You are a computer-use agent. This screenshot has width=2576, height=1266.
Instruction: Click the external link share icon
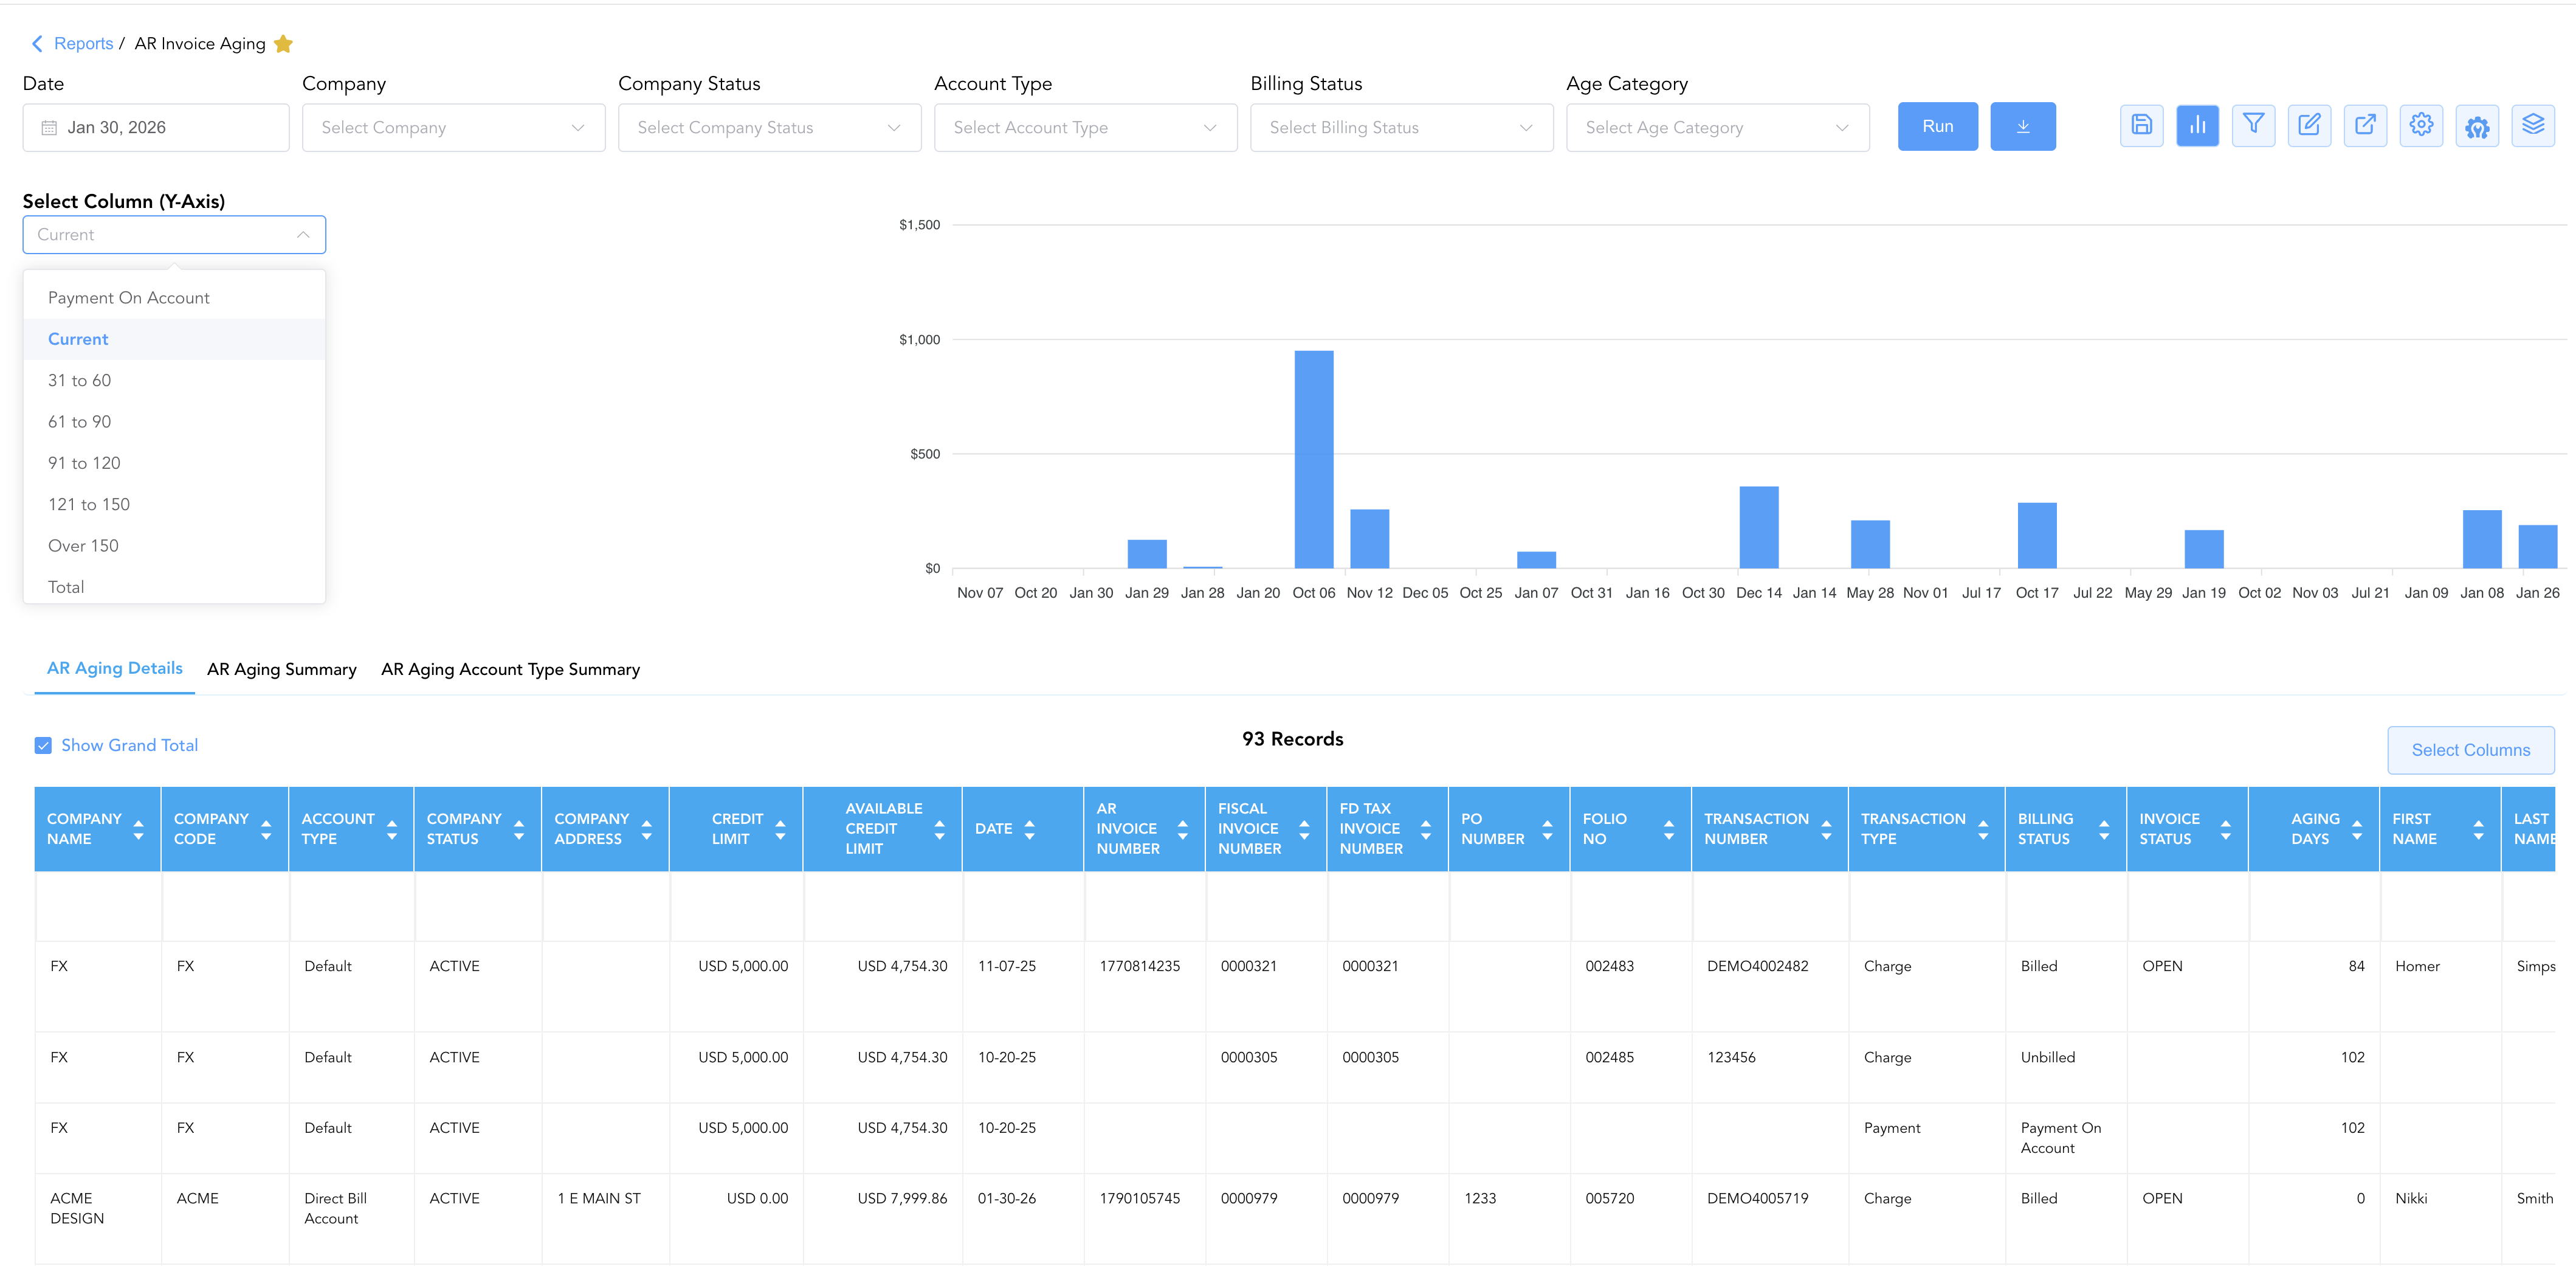[x=2365, y=126]
